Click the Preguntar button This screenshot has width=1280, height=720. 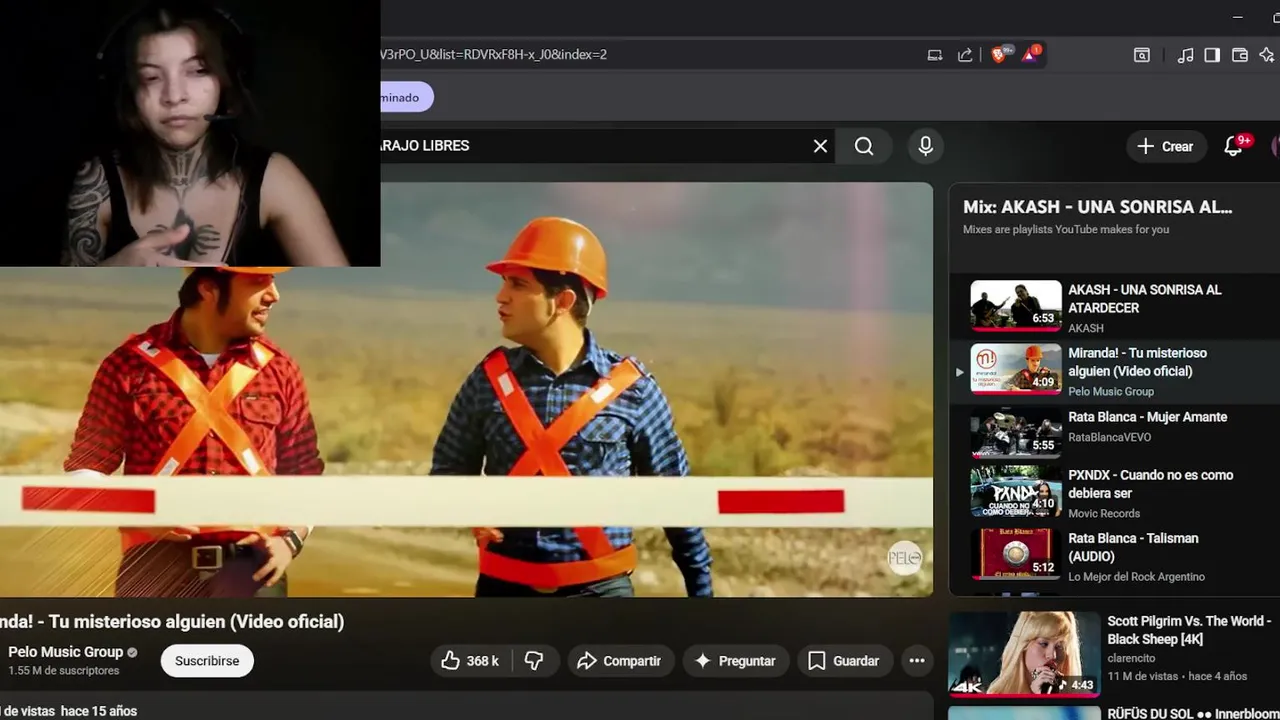pos(735,661)
